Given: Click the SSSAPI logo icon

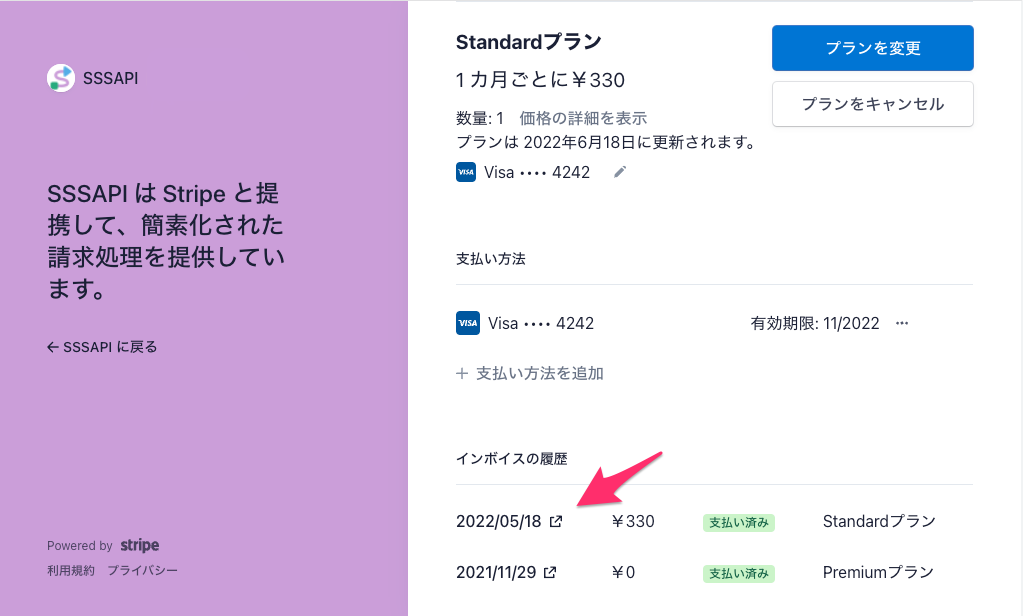Looking at the screenshot, I should pyautogui.click(x=61, y=76).
